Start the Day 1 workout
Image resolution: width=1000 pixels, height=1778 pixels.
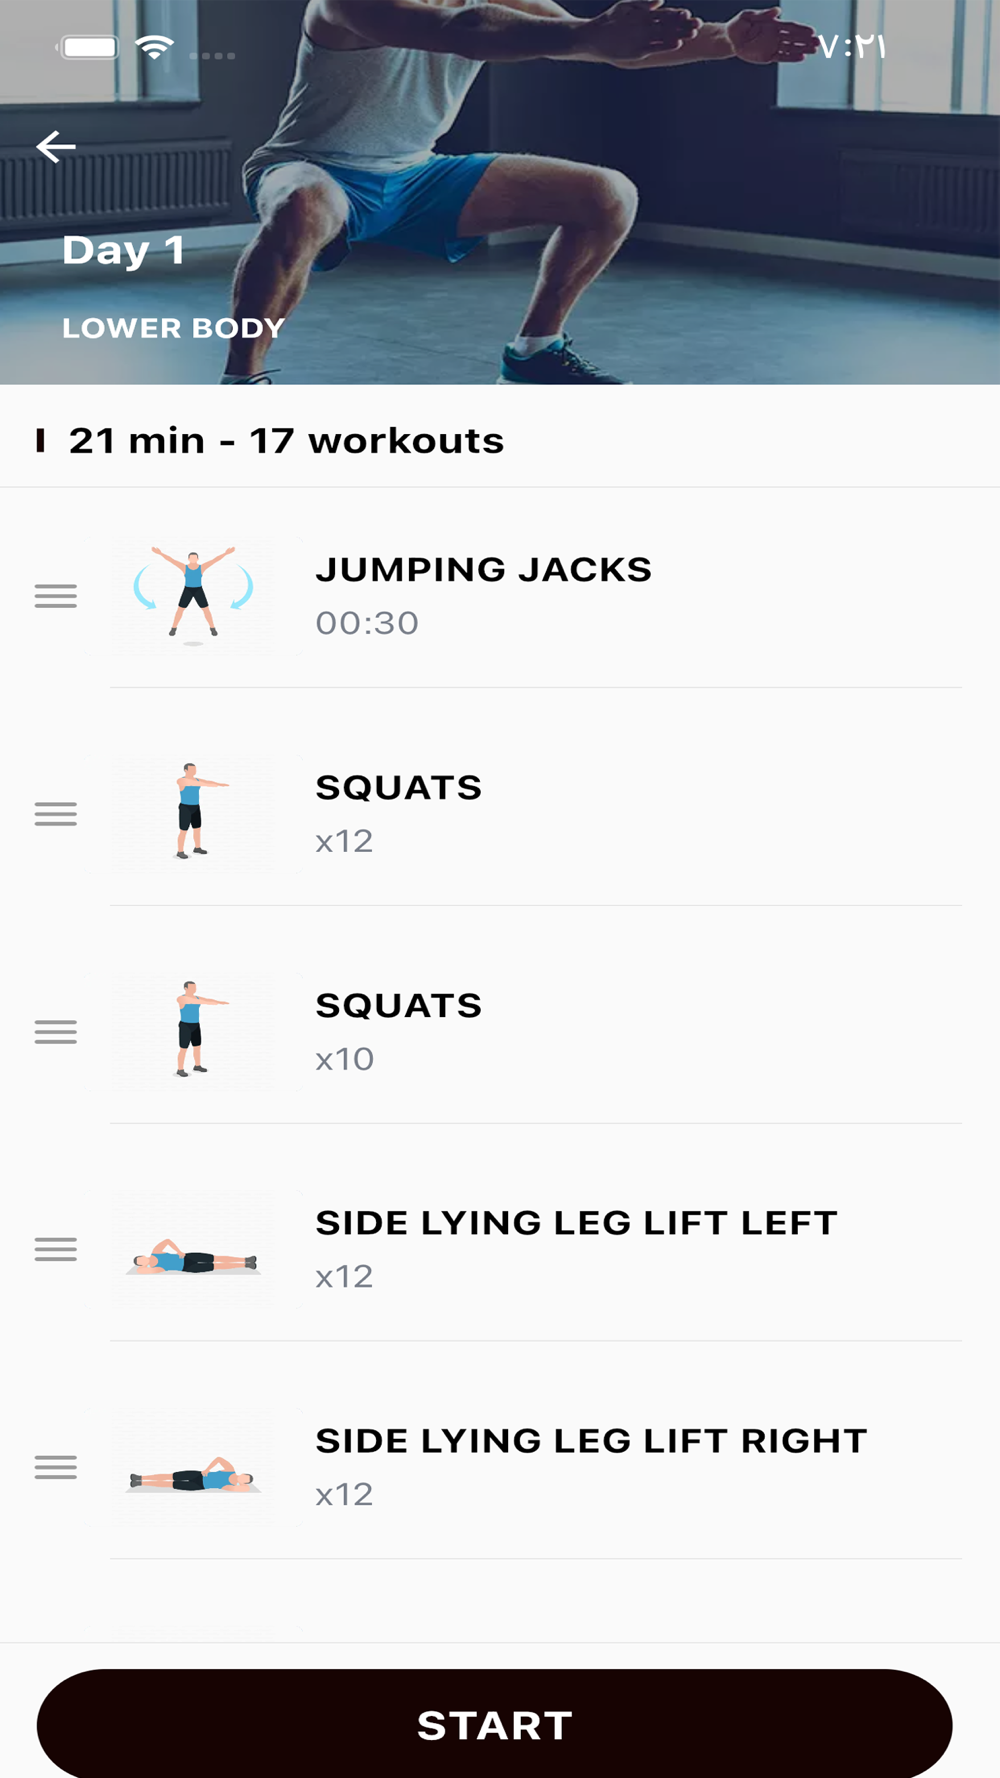pyautogui.click(x=494, y=1724)
